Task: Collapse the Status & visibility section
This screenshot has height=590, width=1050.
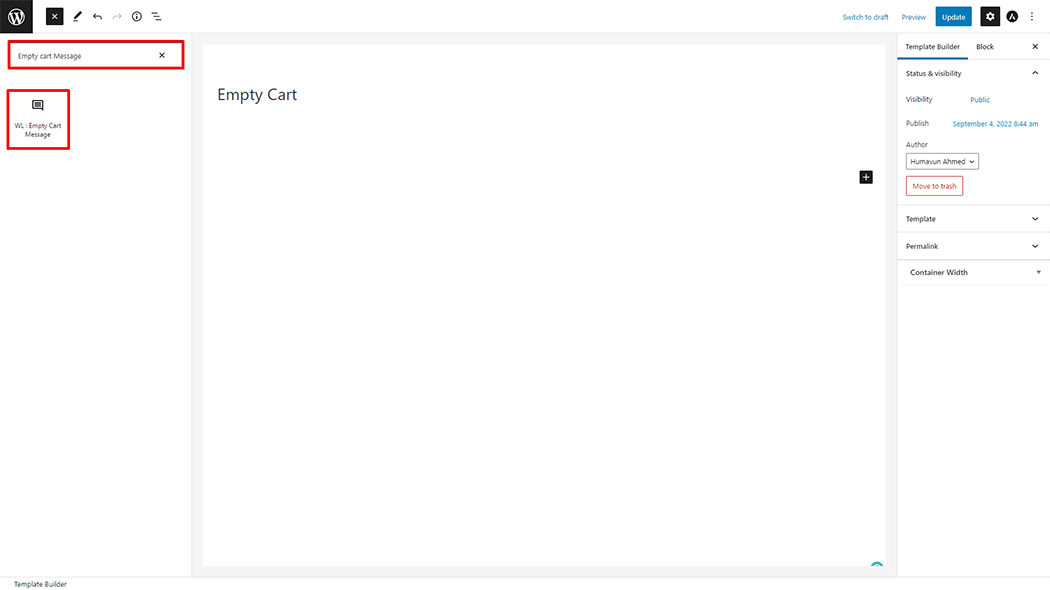Action: click(1035, 73)
